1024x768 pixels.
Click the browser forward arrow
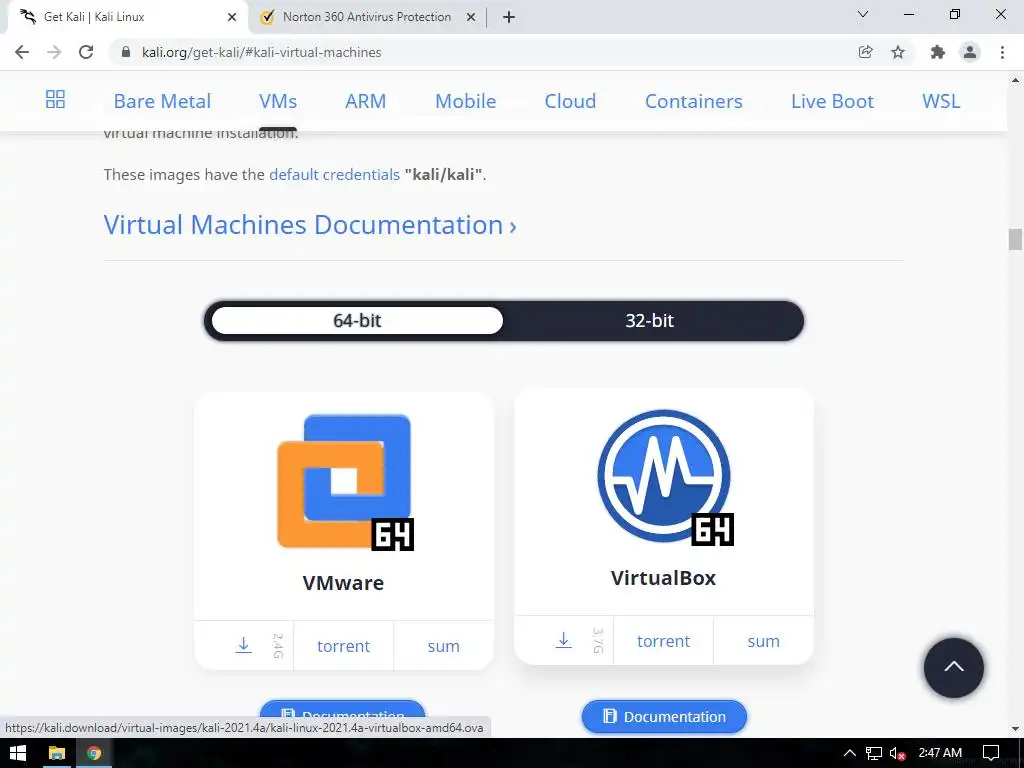[x=54, y=52]
